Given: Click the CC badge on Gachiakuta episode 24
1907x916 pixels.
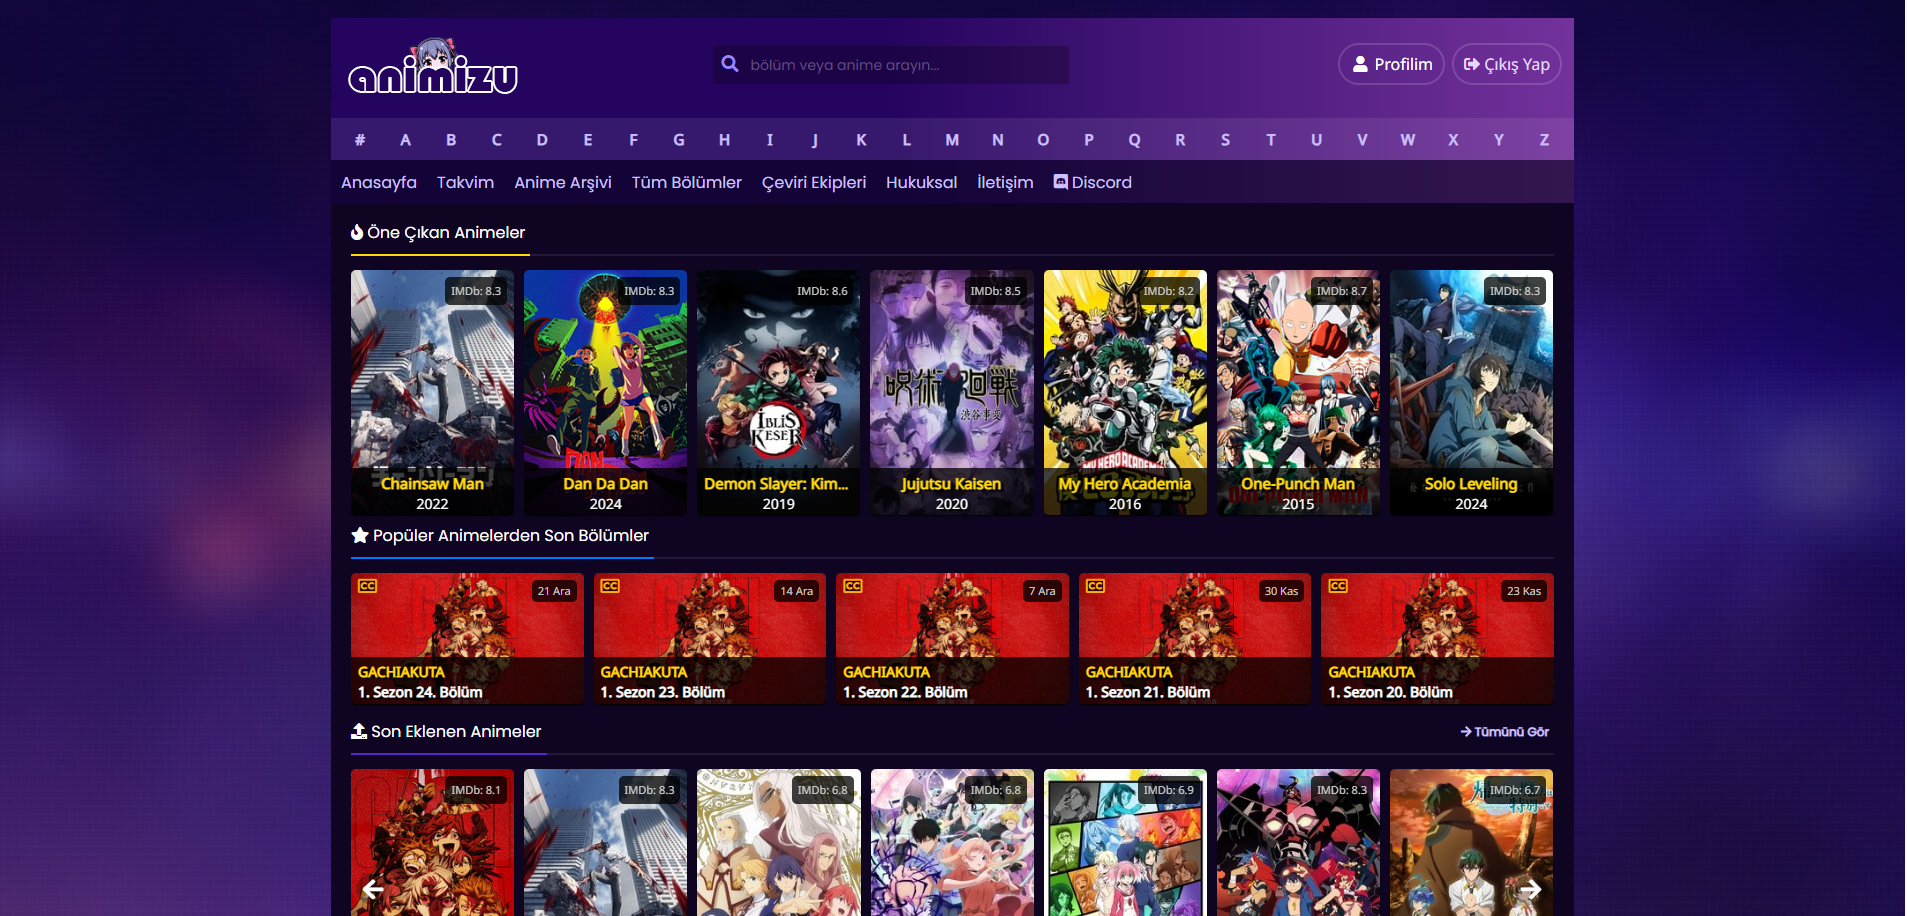Looking at the screenshot, I should 367,586.
